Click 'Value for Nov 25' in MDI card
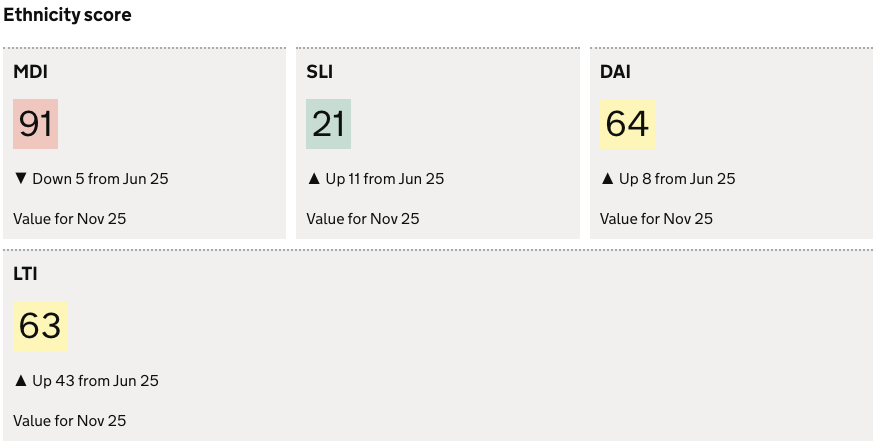 coord(70,219)
